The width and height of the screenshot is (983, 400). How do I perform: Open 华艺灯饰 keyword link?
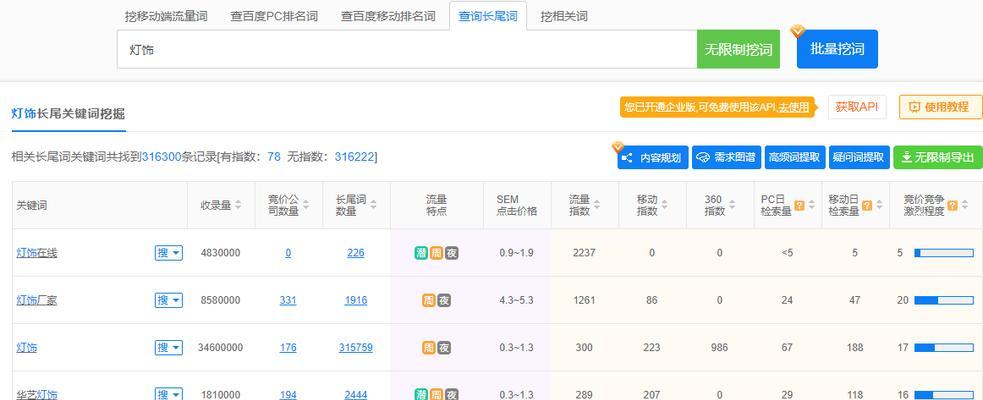point(36,394)
